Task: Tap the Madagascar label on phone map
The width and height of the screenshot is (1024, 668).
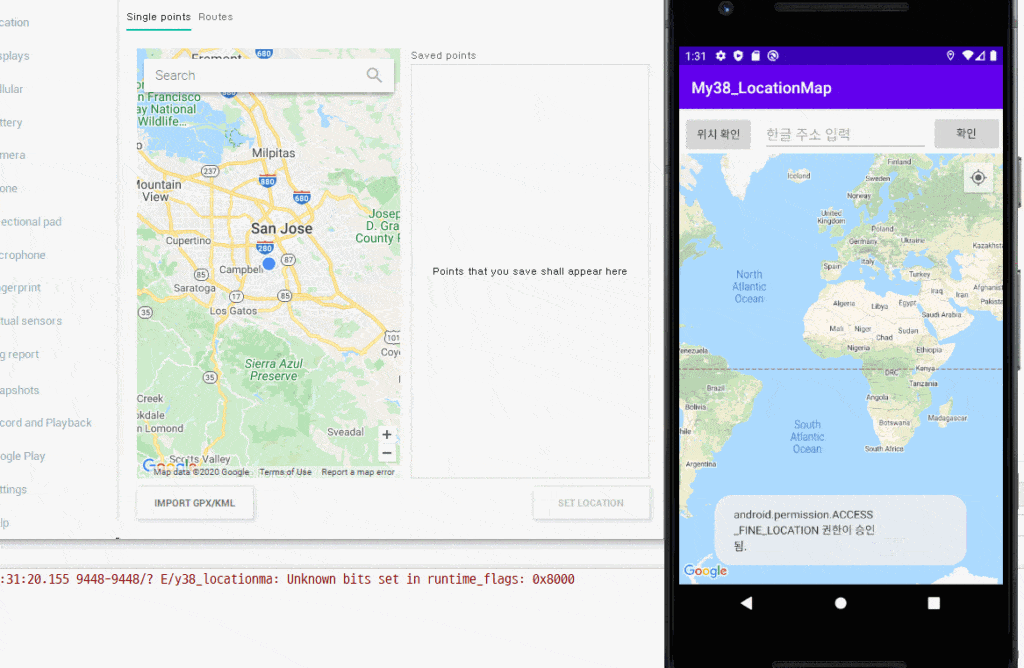Action: 947,418
